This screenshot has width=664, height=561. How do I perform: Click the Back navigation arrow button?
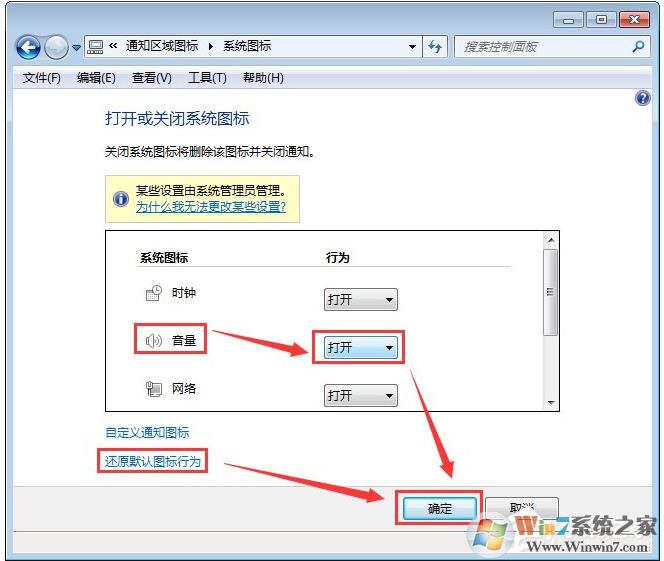[x=28, y=47]
